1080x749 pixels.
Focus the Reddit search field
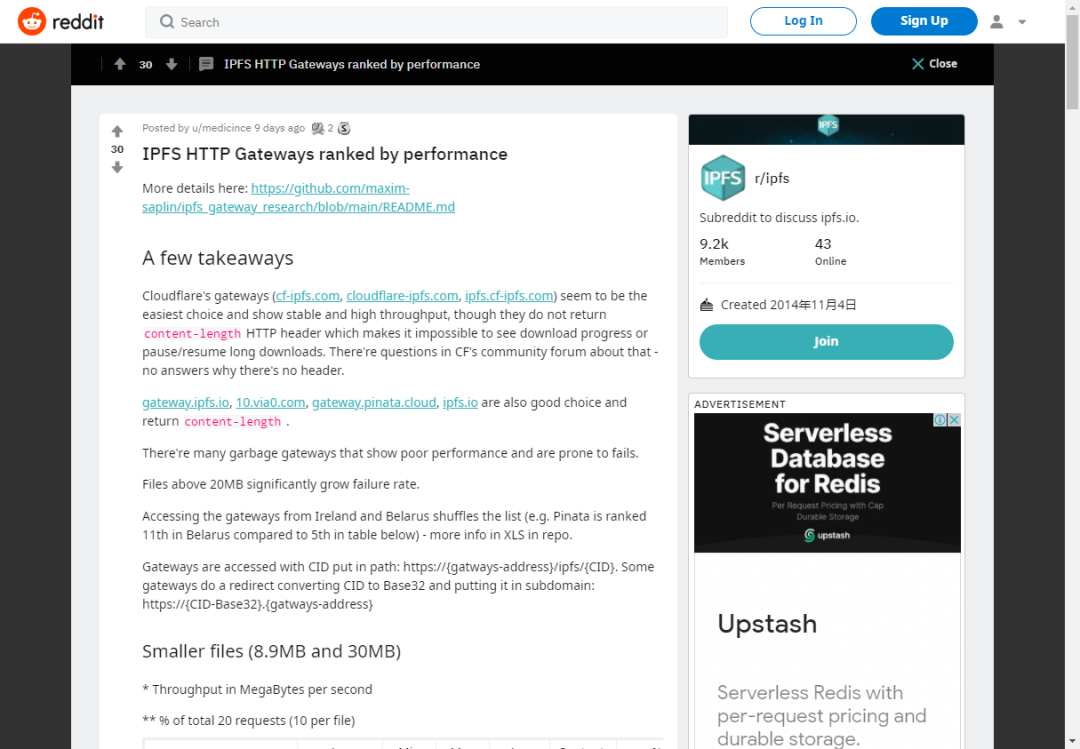coord(436,22)
